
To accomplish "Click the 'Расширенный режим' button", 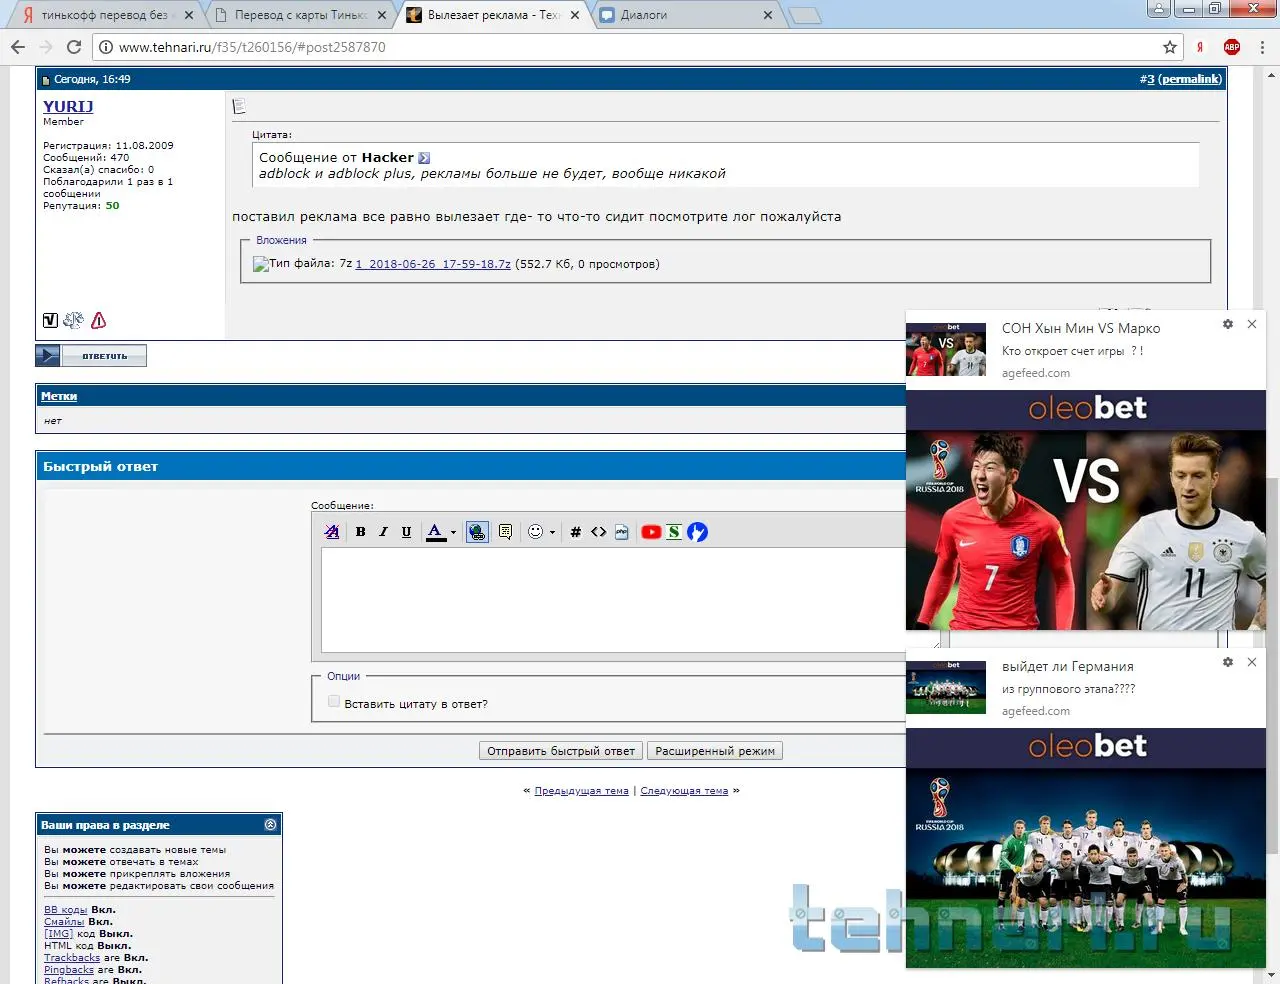I will (x=715, y=751).
